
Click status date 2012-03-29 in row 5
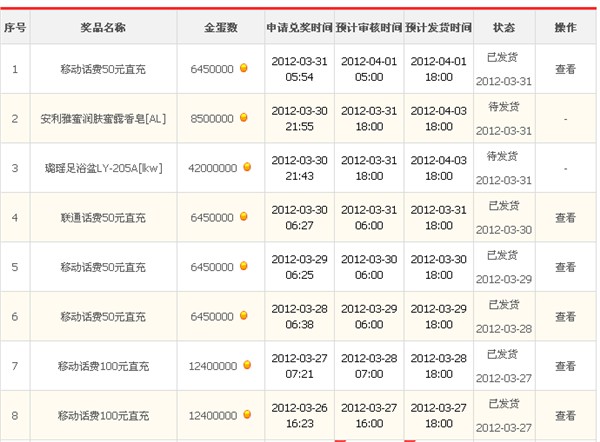click(504, 279)
